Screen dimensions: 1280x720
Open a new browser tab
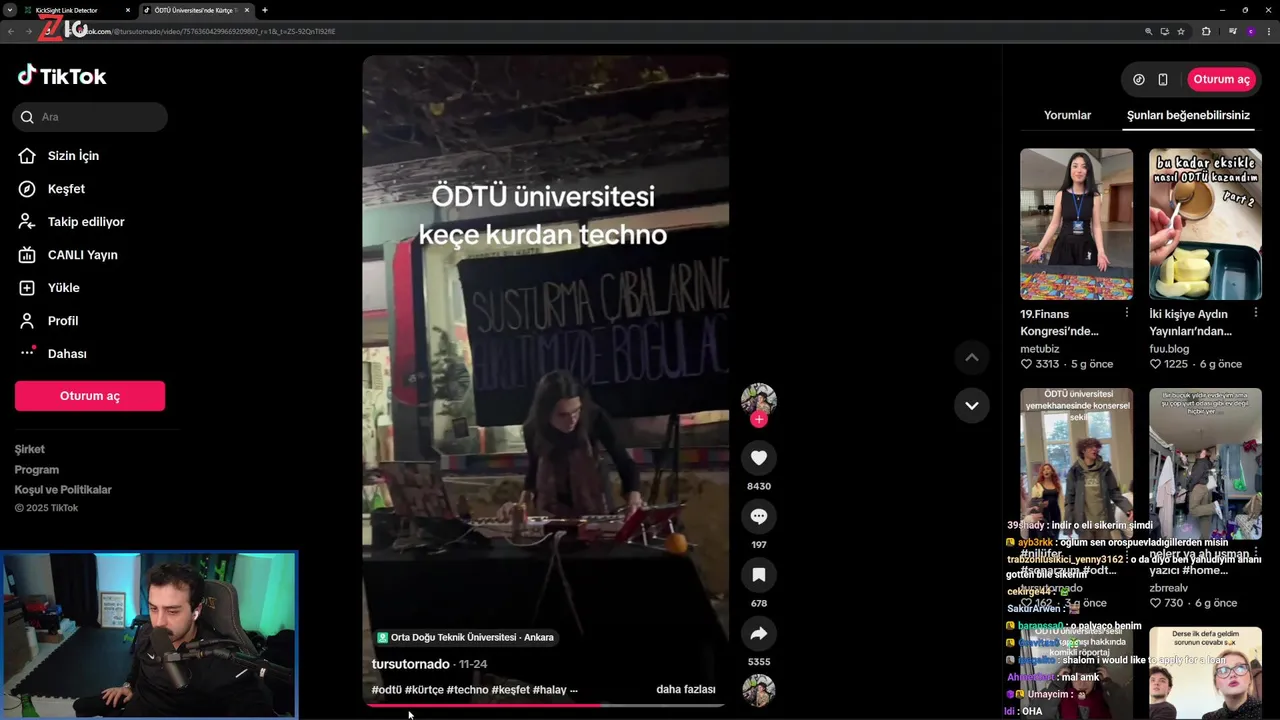[265, 10]
